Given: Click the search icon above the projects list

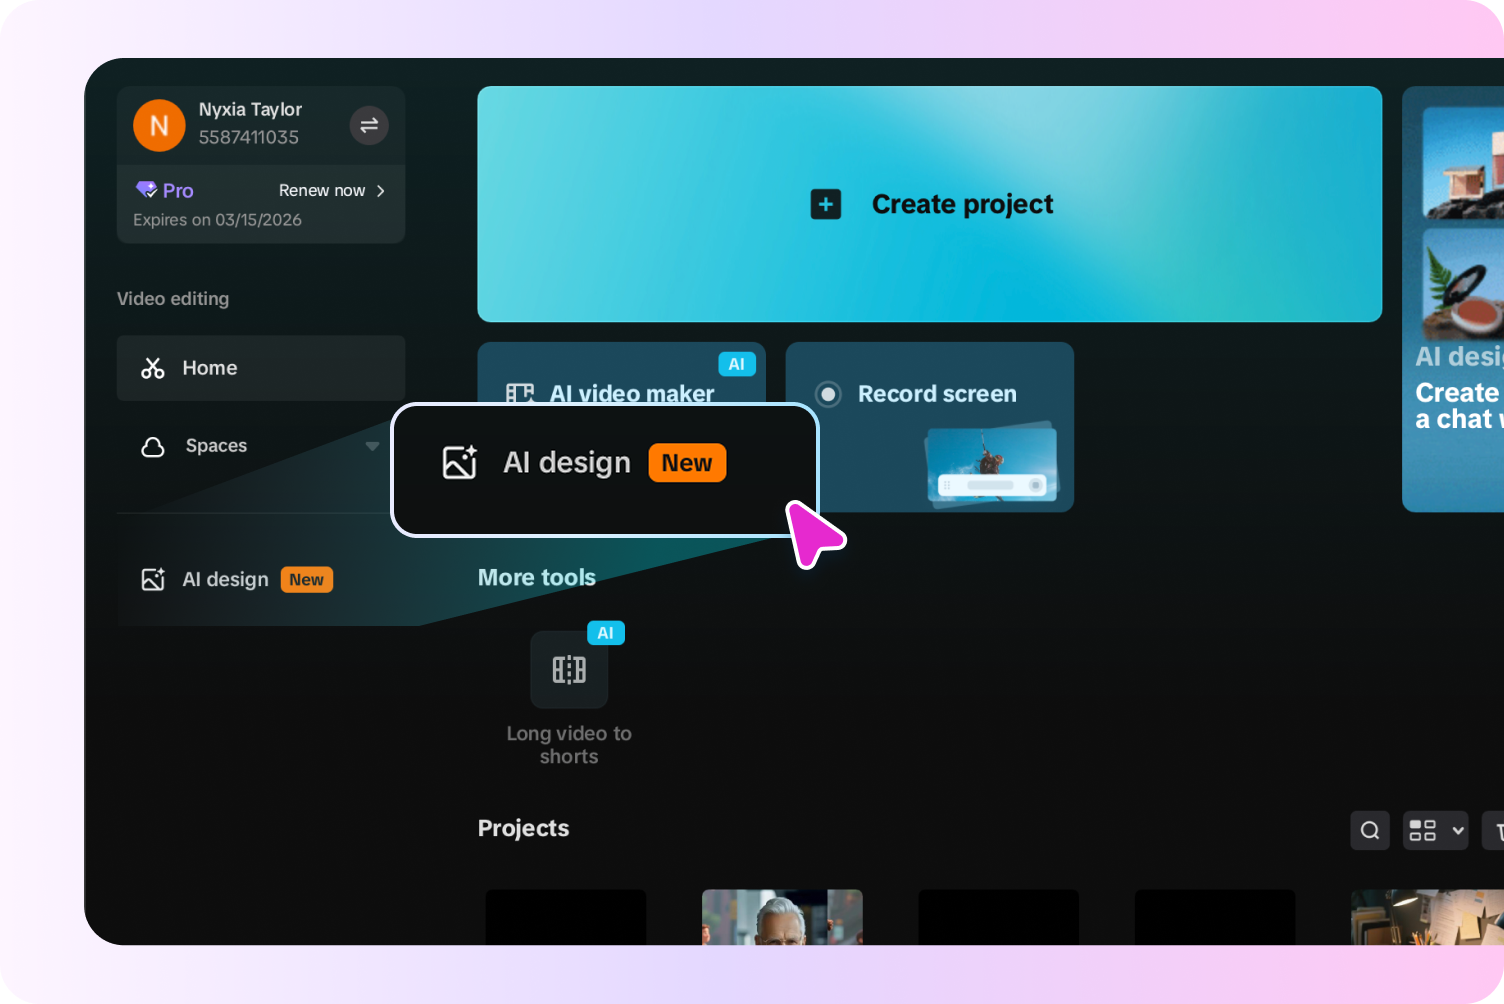Looking at the screenshot, I should click(1369, 830).
